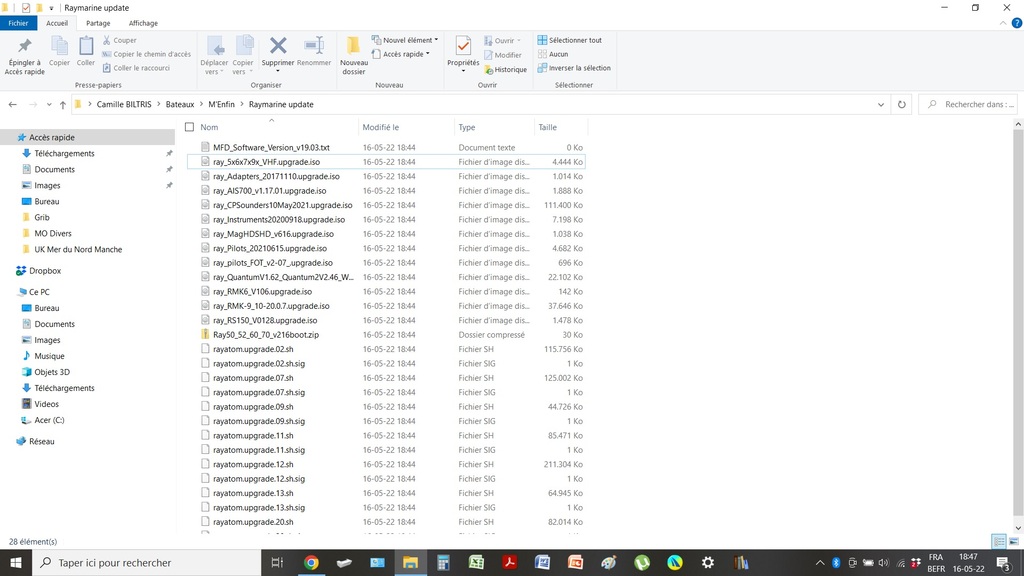Viewport: 1024px width, 576px height.
Task: Open Grib folder in sidebar
Action: [x=42, y=217]
